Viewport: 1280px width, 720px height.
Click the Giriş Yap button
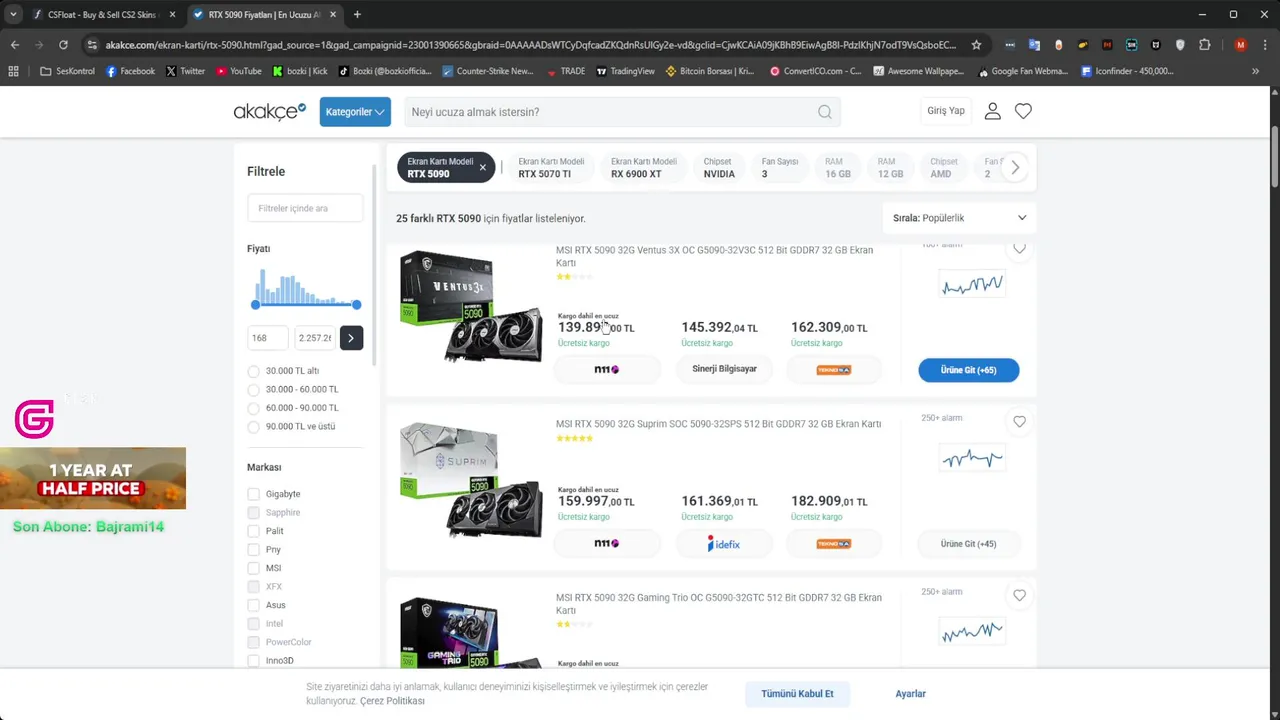(945, 111)
